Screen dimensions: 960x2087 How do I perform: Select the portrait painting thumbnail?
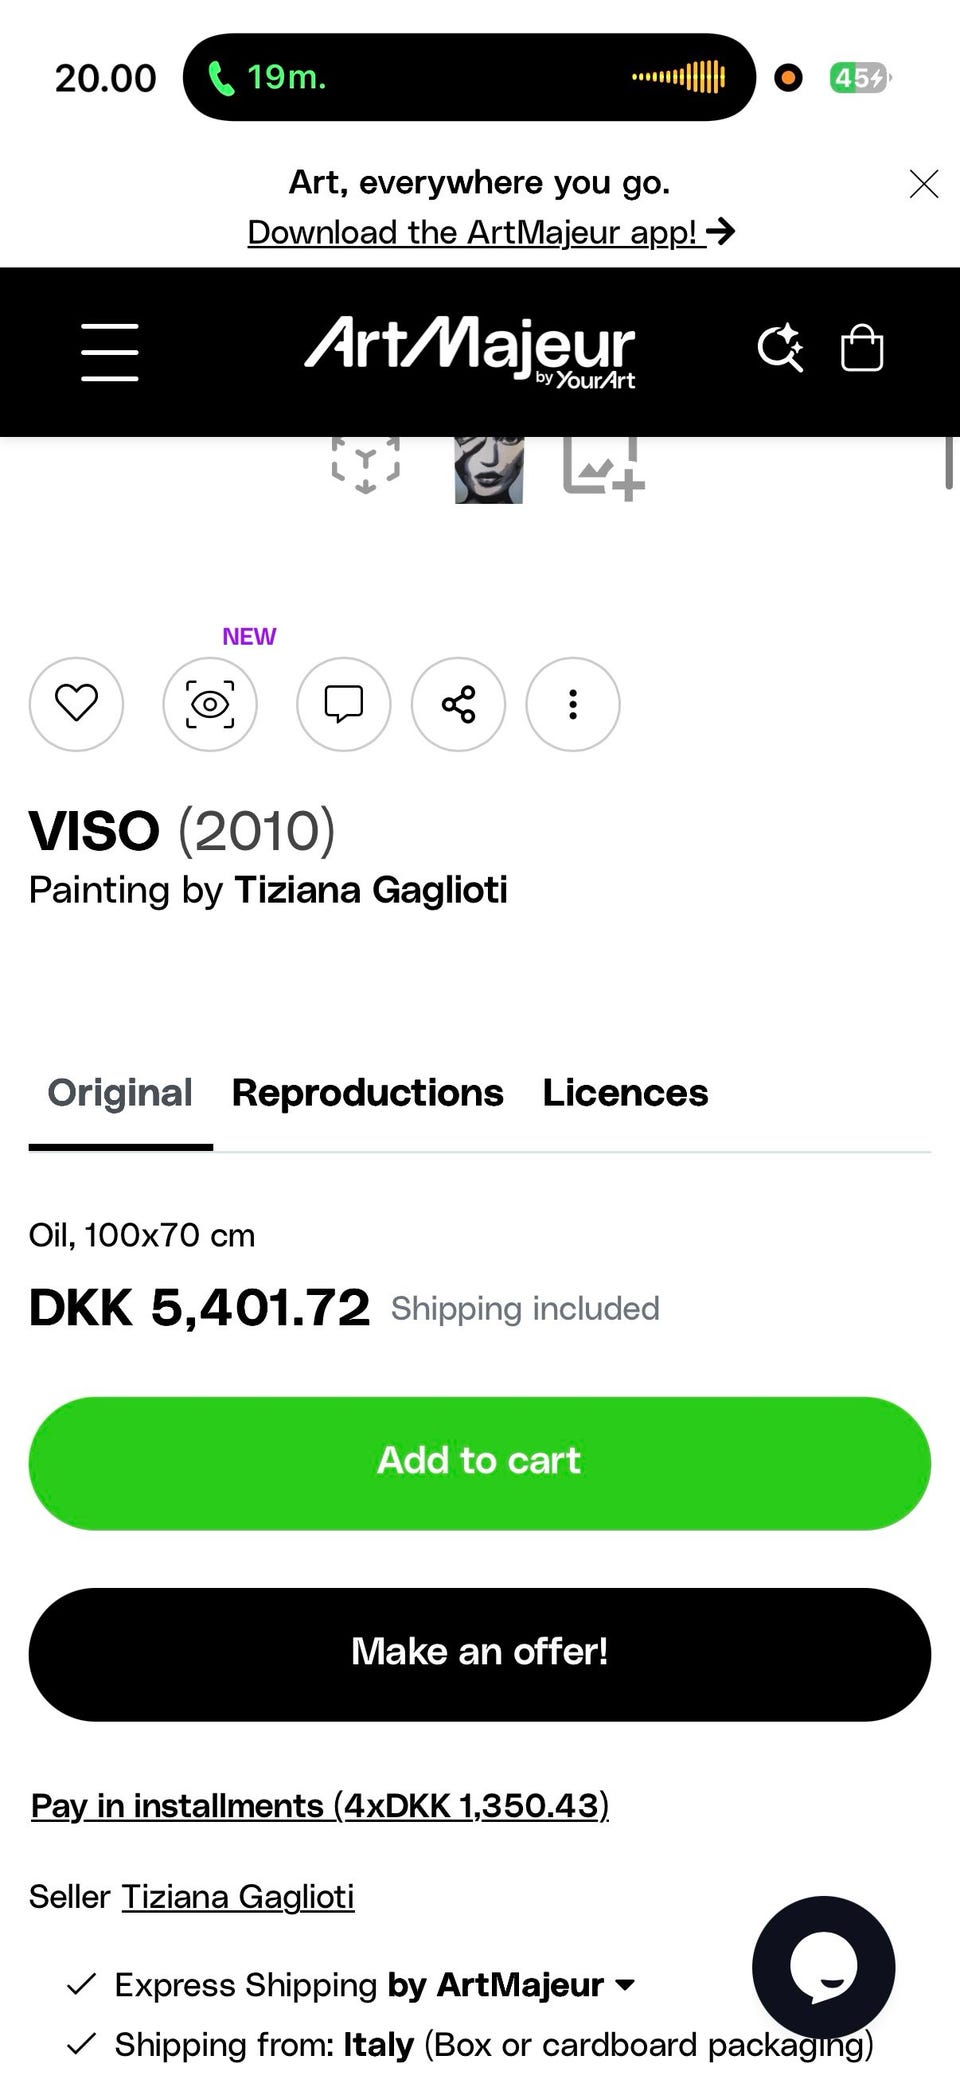coord(488,469)
